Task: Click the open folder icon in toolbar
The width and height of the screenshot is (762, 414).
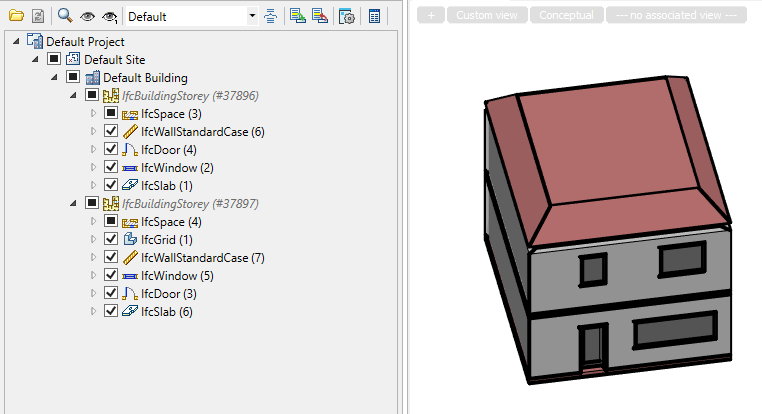Action: pos(16,16)
